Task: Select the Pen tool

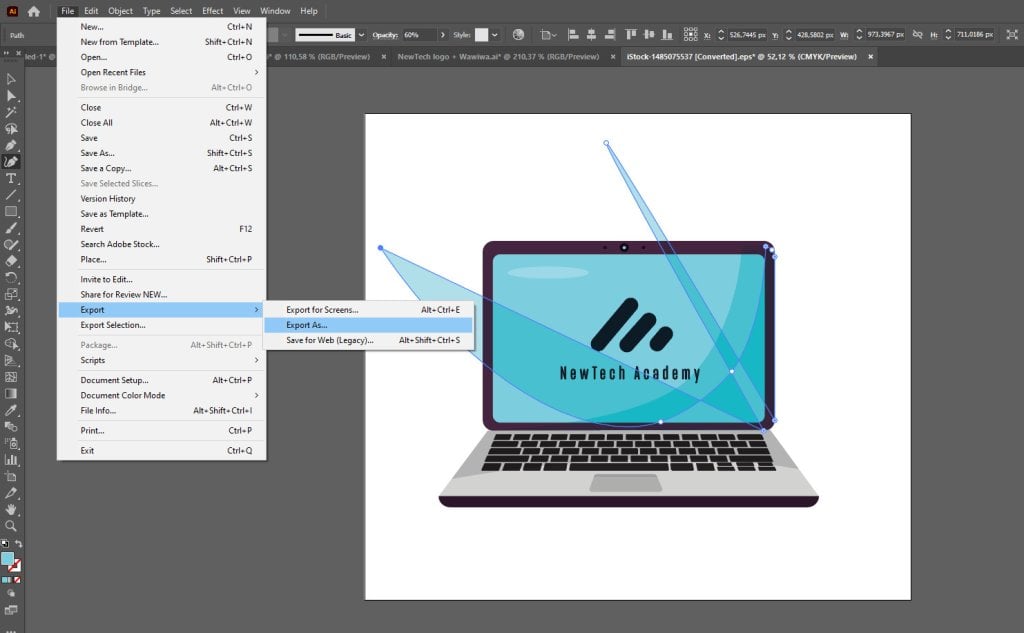Action: (11, 145)
